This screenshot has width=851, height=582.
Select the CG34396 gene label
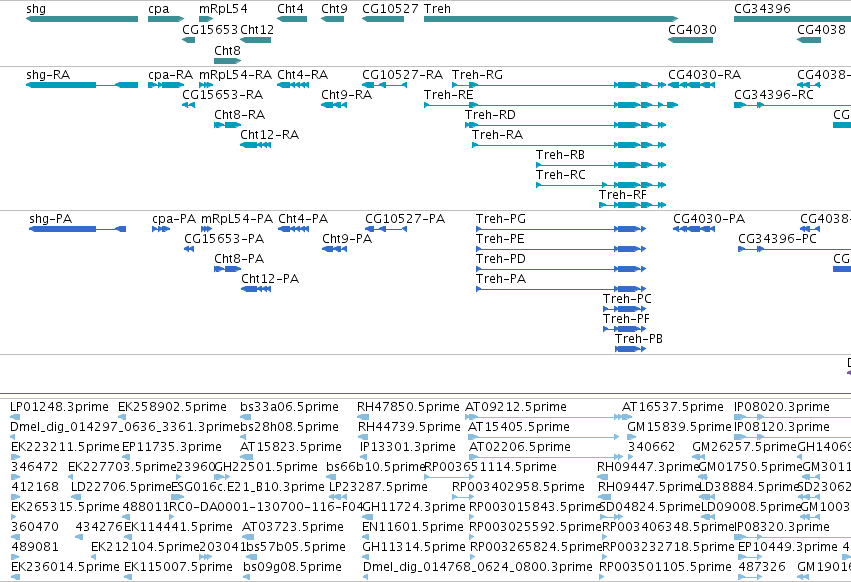coord(762,9)
